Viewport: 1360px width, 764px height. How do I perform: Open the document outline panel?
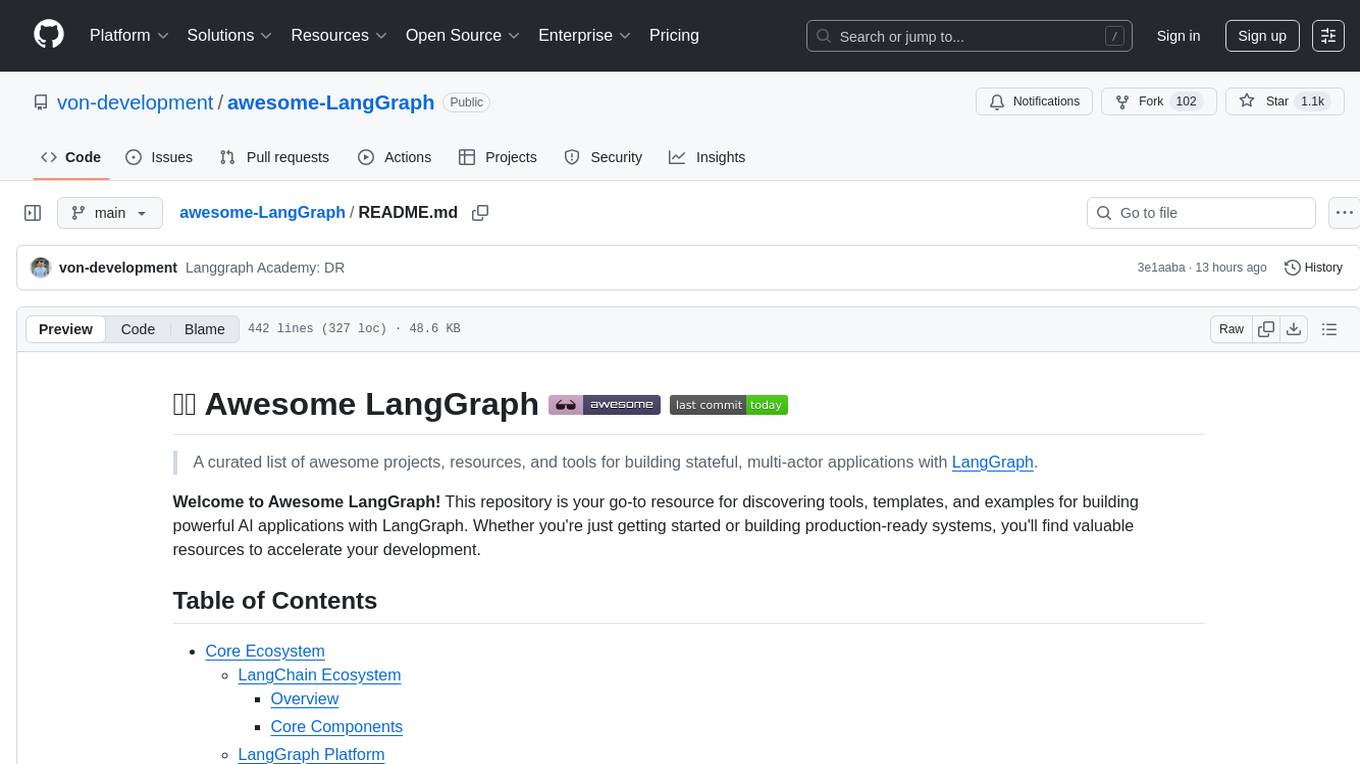pyautogui.click(x=1329, y=329)
